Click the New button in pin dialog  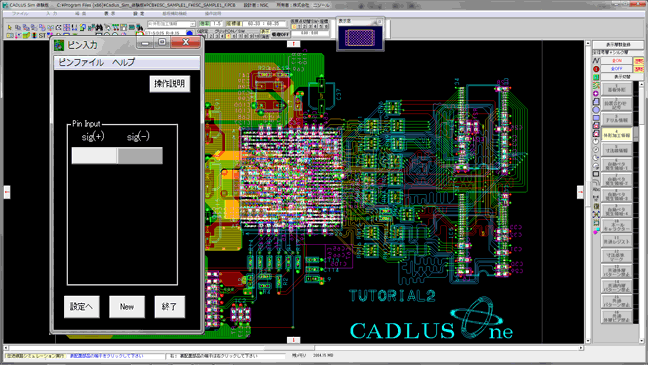pos(127,307)
